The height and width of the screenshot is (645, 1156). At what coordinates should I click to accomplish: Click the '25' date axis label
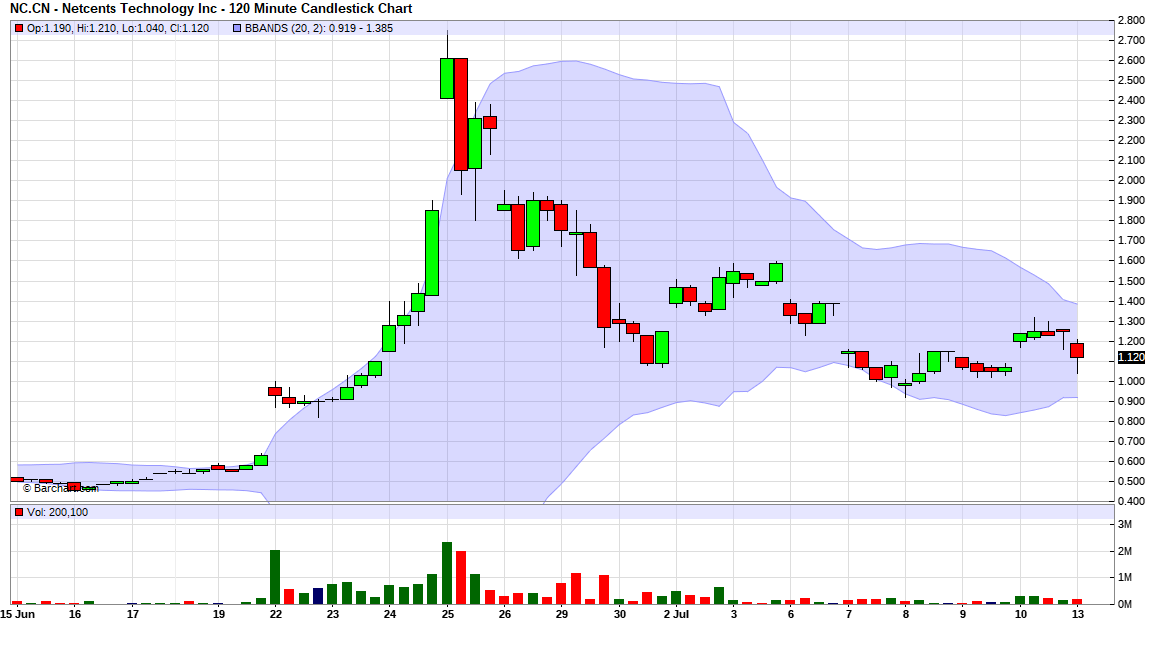pos(448,614)
